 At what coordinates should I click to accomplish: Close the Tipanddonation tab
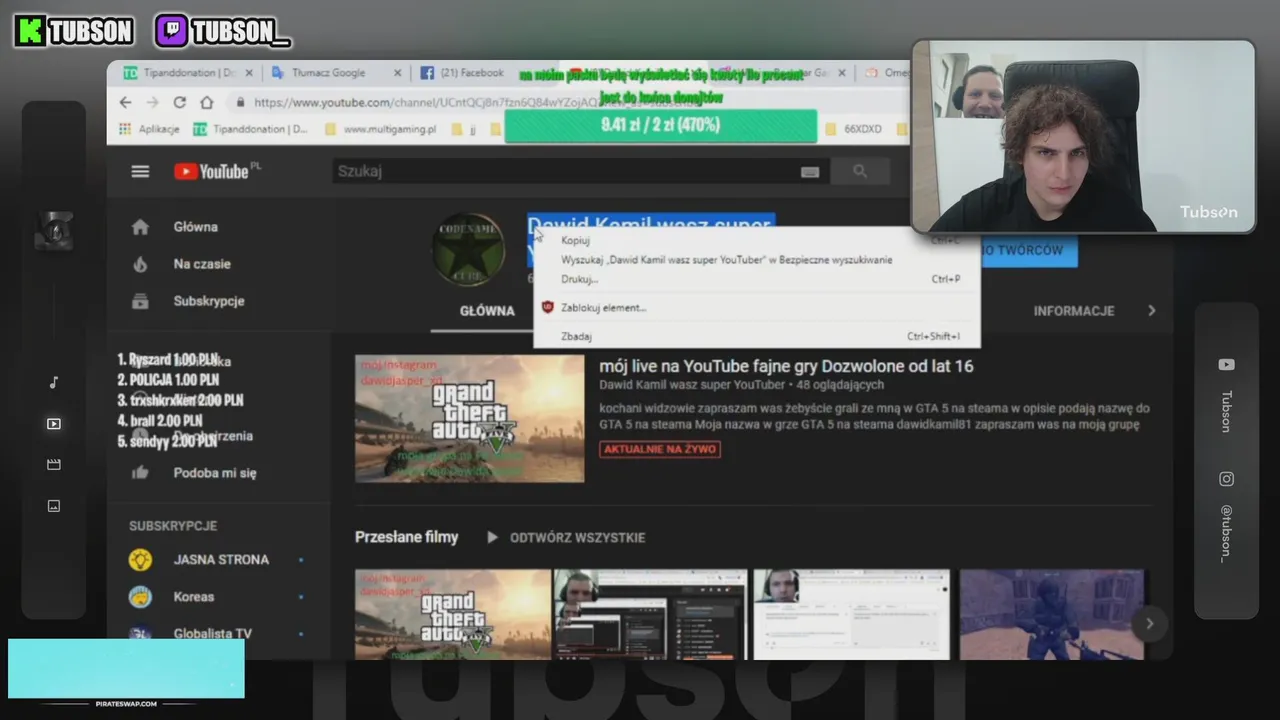pyautogui.click(x=249, y=73)
